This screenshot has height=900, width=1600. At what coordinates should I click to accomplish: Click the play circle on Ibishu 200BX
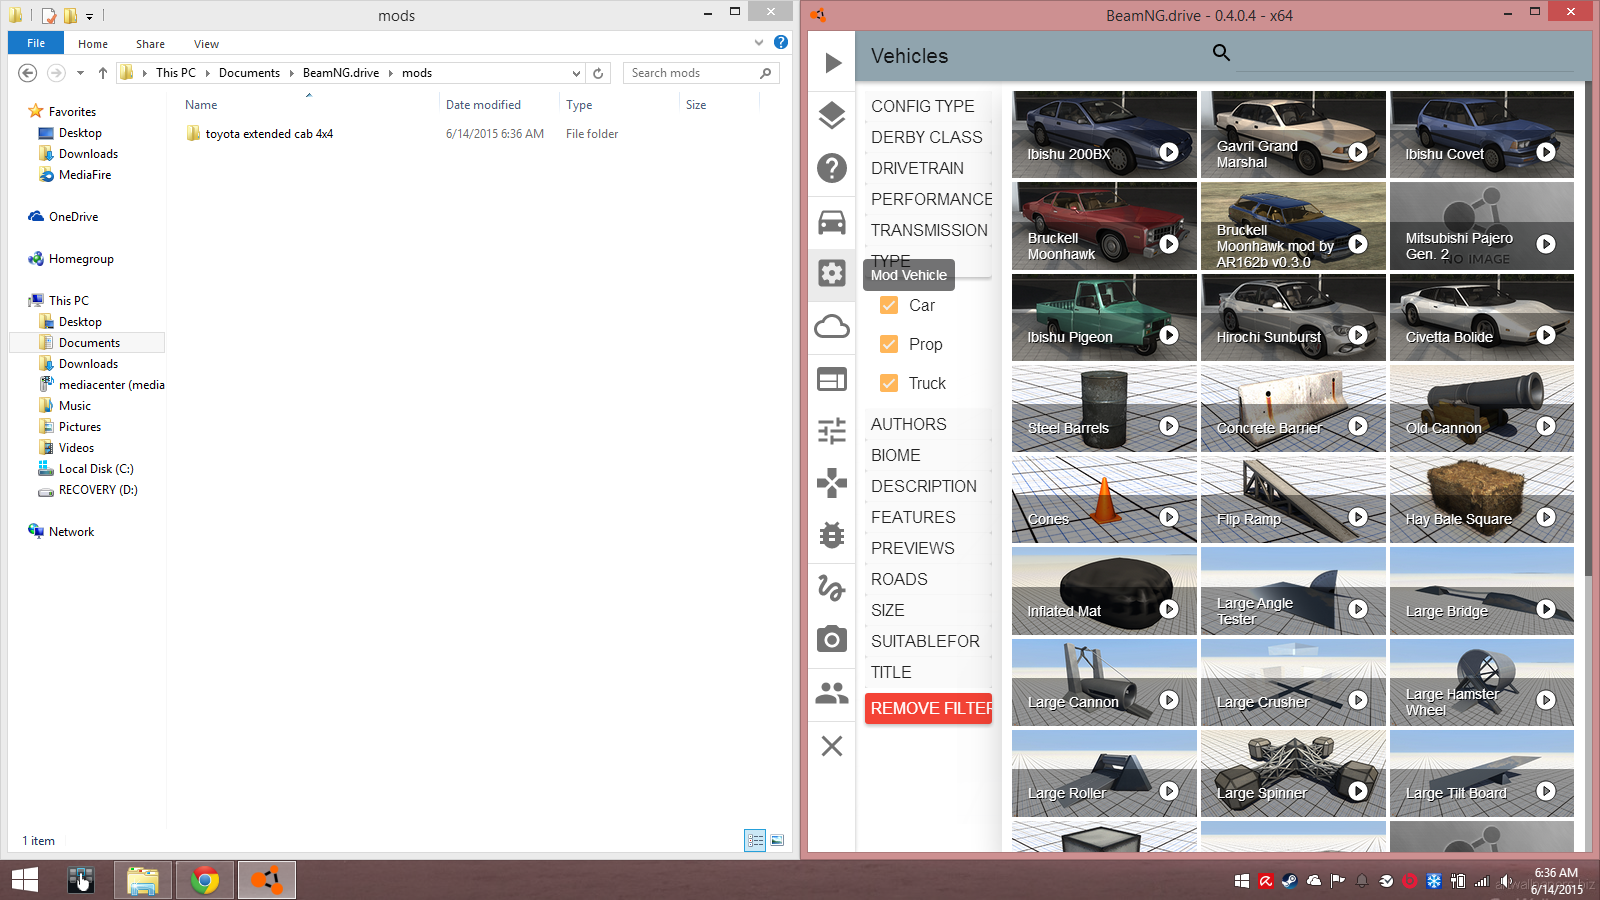click(x=1169, y=152)
